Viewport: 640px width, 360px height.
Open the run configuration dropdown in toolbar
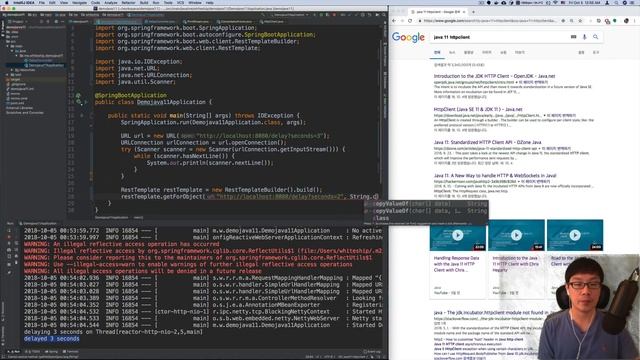(290, 15)
